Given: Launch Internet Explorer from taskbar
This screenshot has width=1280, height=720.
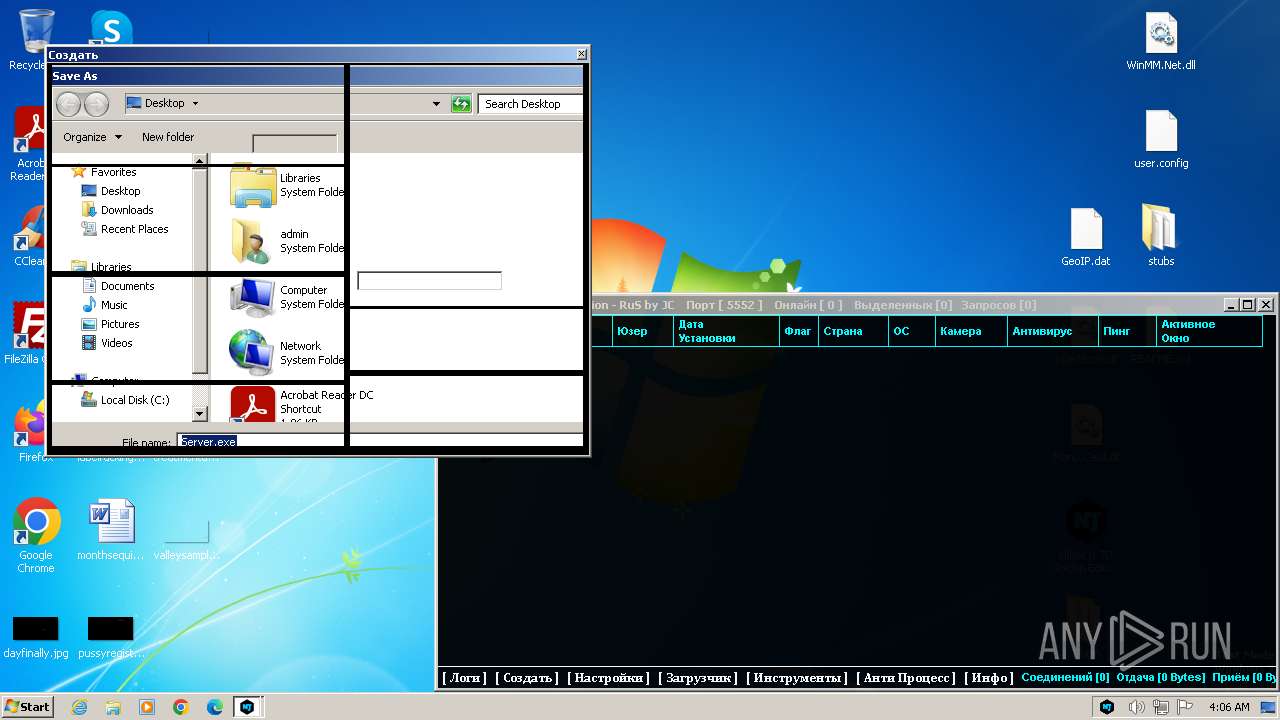Looking at the screenshot, I should 79,707.
